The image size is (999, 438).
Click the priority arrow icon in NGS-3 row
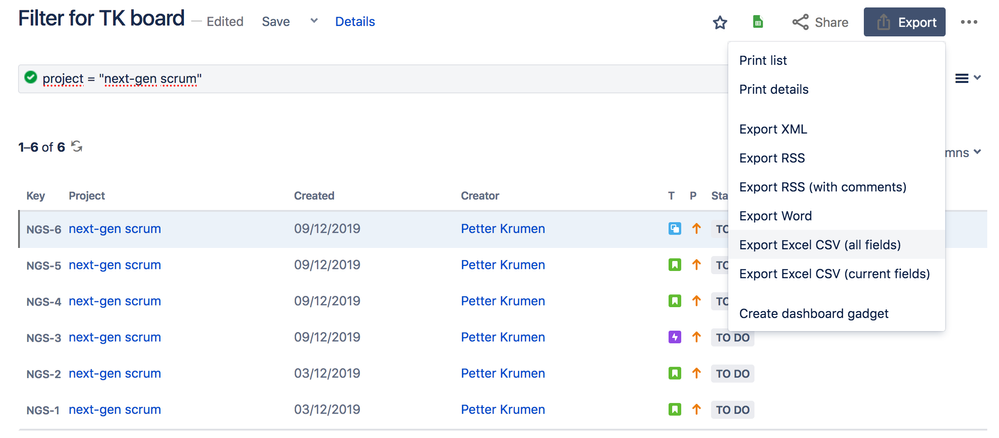pyautogui.click(x=696, y=337)
